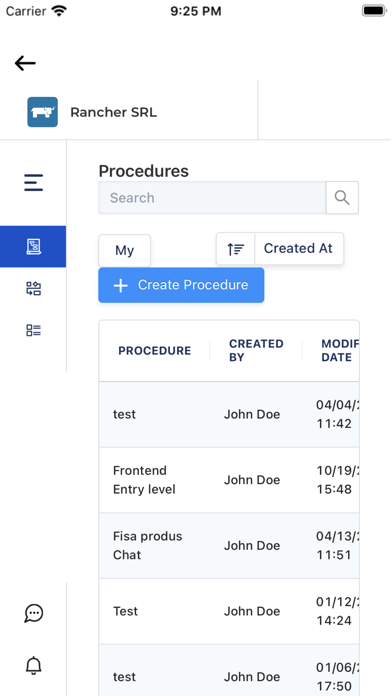Click the 04/04 11:42 date cell
Image resolution: width=392 pixels, height=696 pixels.
337,414
